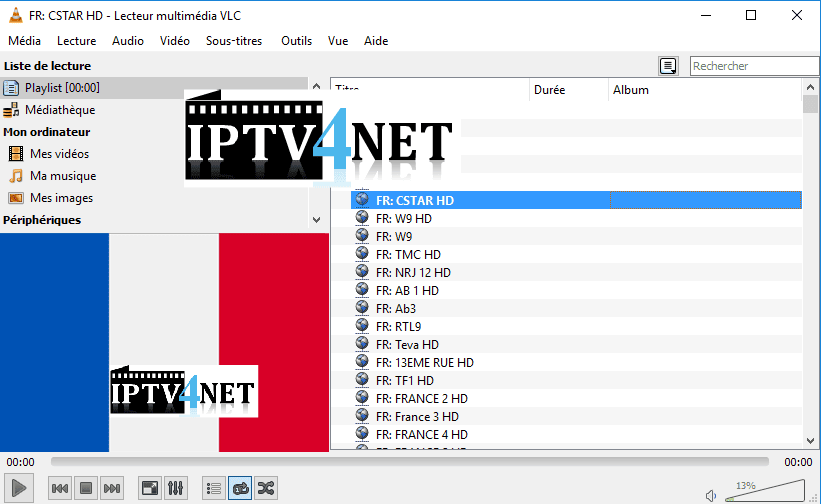Skip to the next media item
The width and height of the screenshot is (821, 504).
point(112,488)
